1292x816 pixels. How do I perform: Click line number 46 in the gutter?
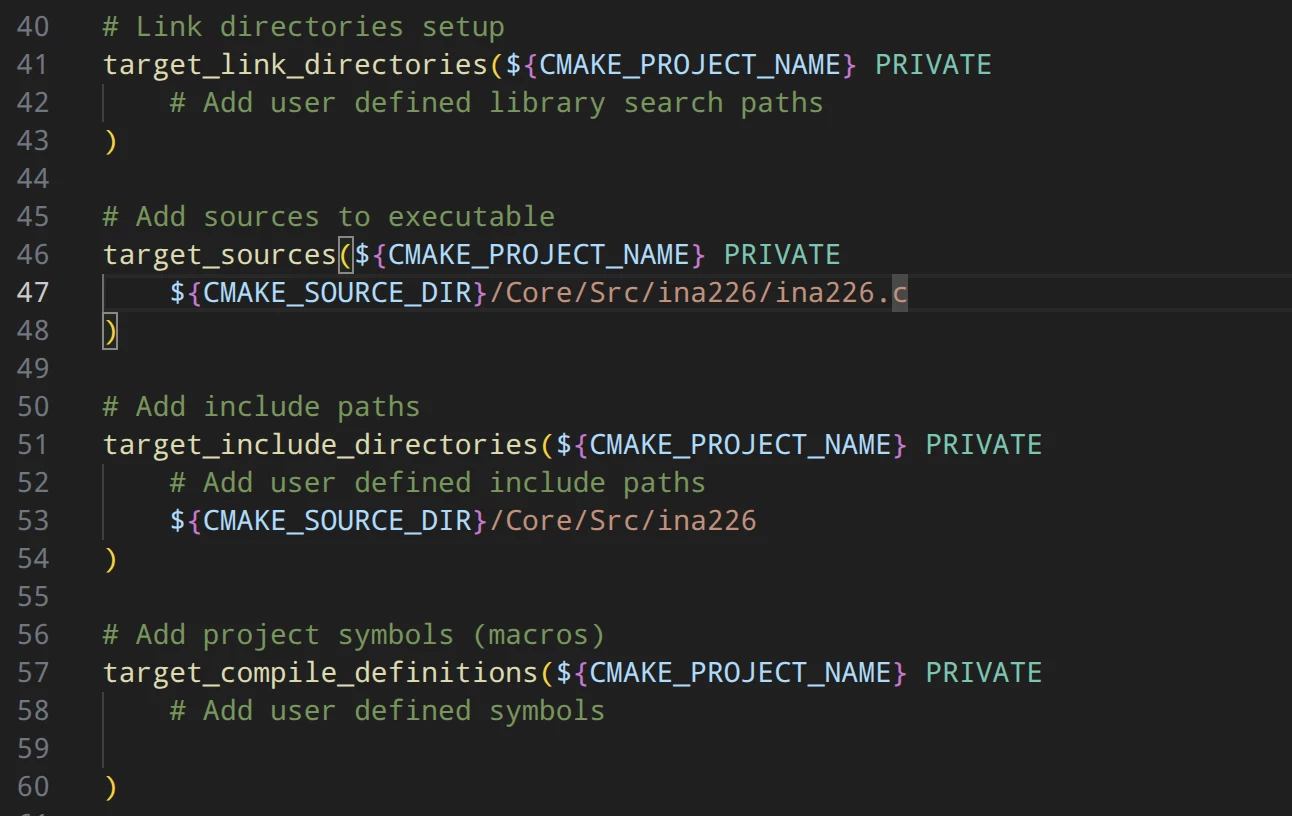pos(33,254)
